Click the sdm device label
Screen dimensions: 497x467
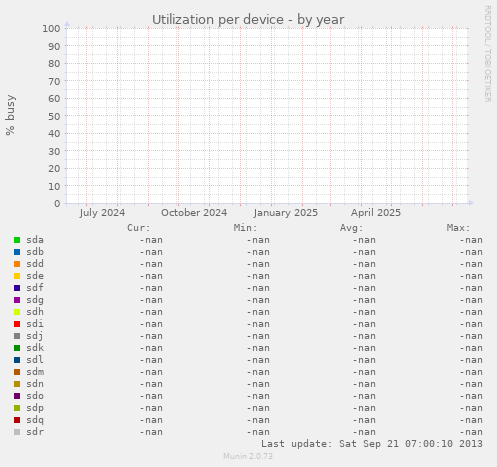point(35,372)
